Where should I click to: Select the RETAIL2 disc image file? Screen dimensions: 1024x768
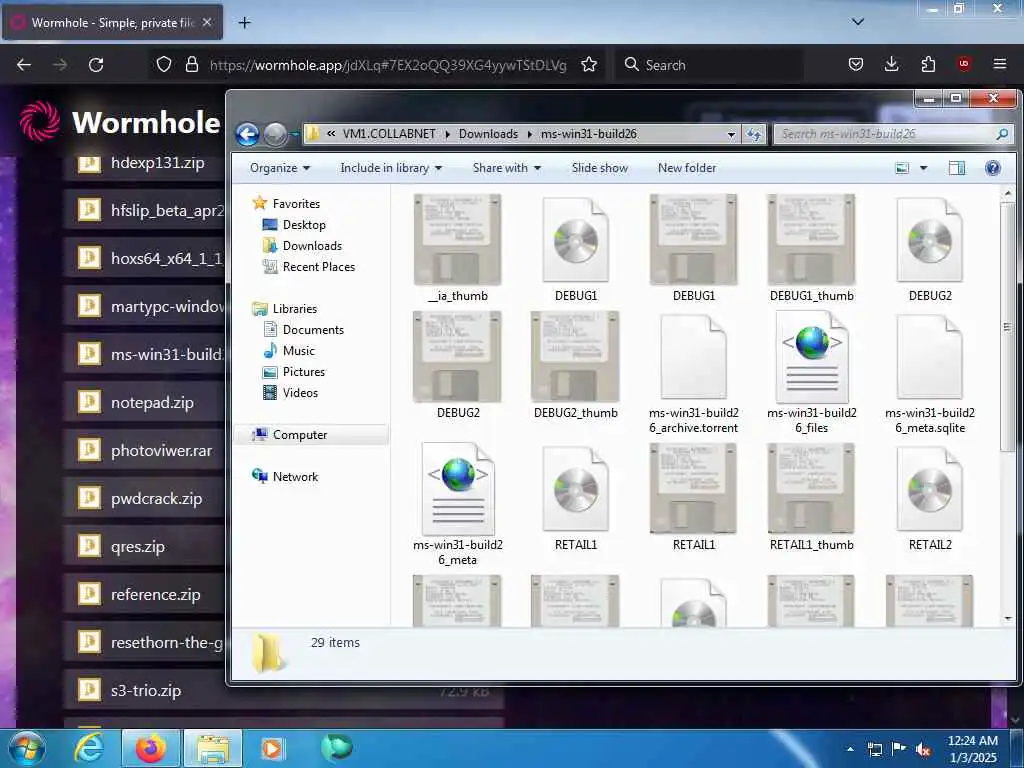929,498
